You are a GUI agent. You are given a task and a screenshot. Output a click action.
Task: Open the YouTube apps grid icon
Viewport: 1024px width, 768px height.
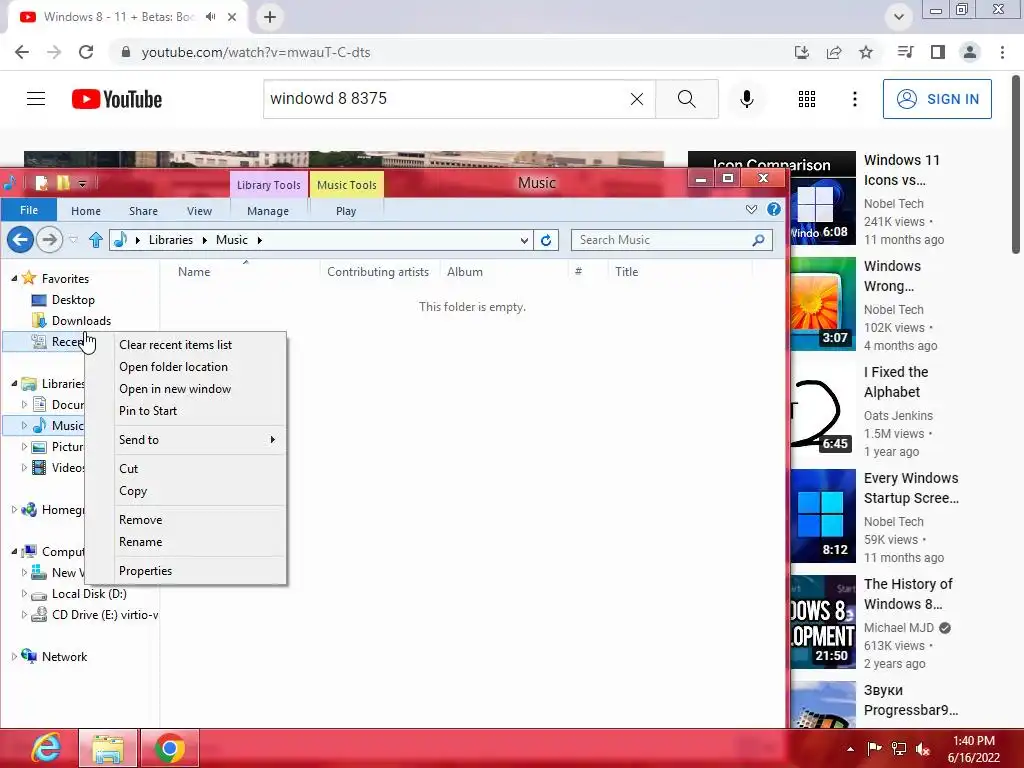[807, 99]
